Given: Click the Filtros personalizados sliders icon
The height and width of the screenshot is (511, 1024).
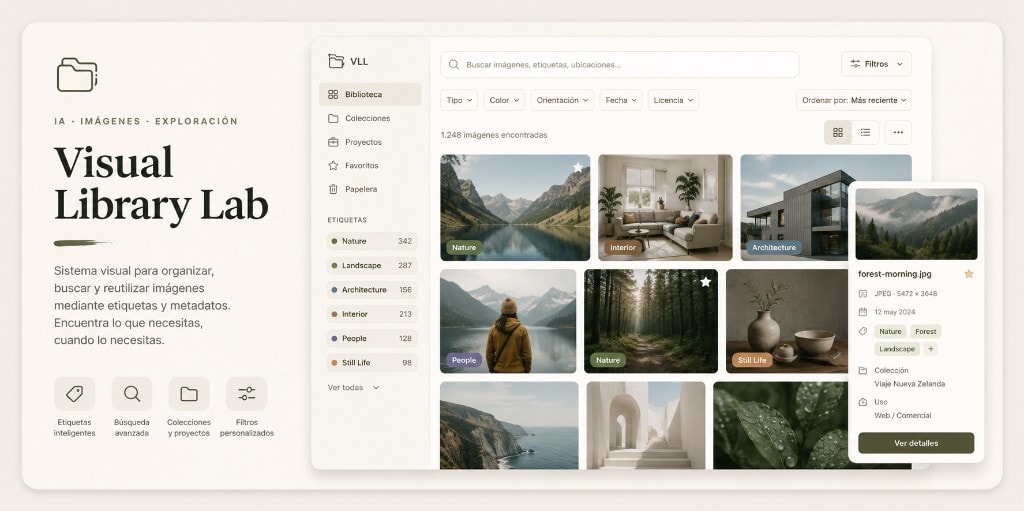Looking at the screenshot, I should point(246,393).
